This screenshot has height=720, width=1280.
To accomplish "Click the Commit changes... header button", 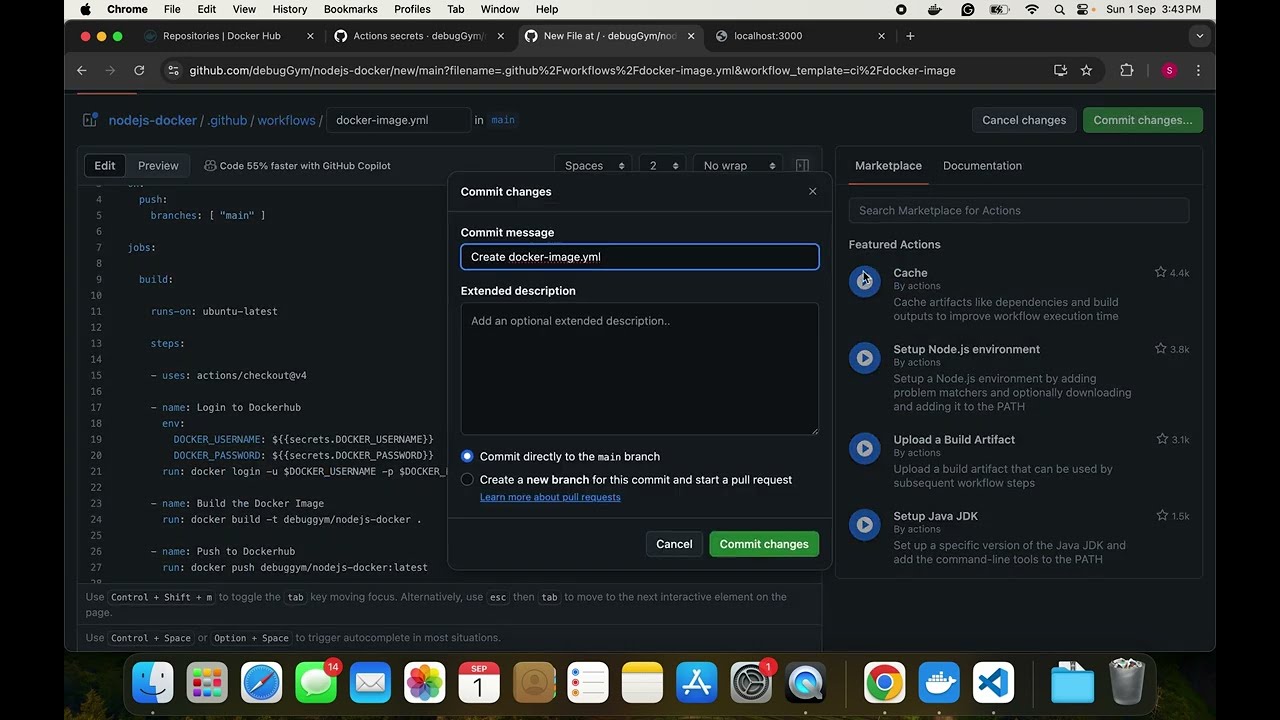I will 1143,120.
